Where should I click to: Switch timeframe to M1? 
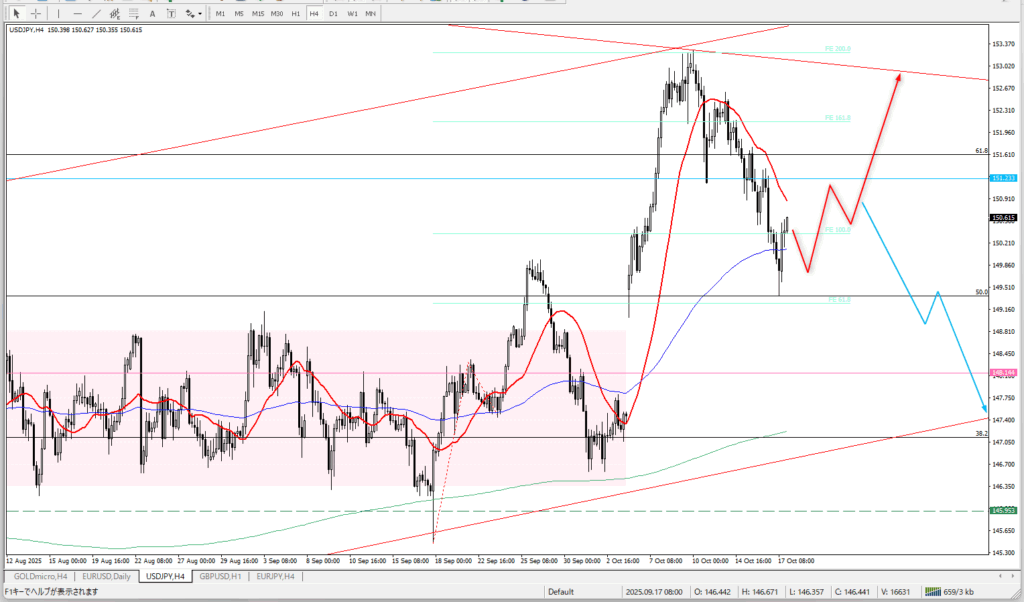pos(221,13)
